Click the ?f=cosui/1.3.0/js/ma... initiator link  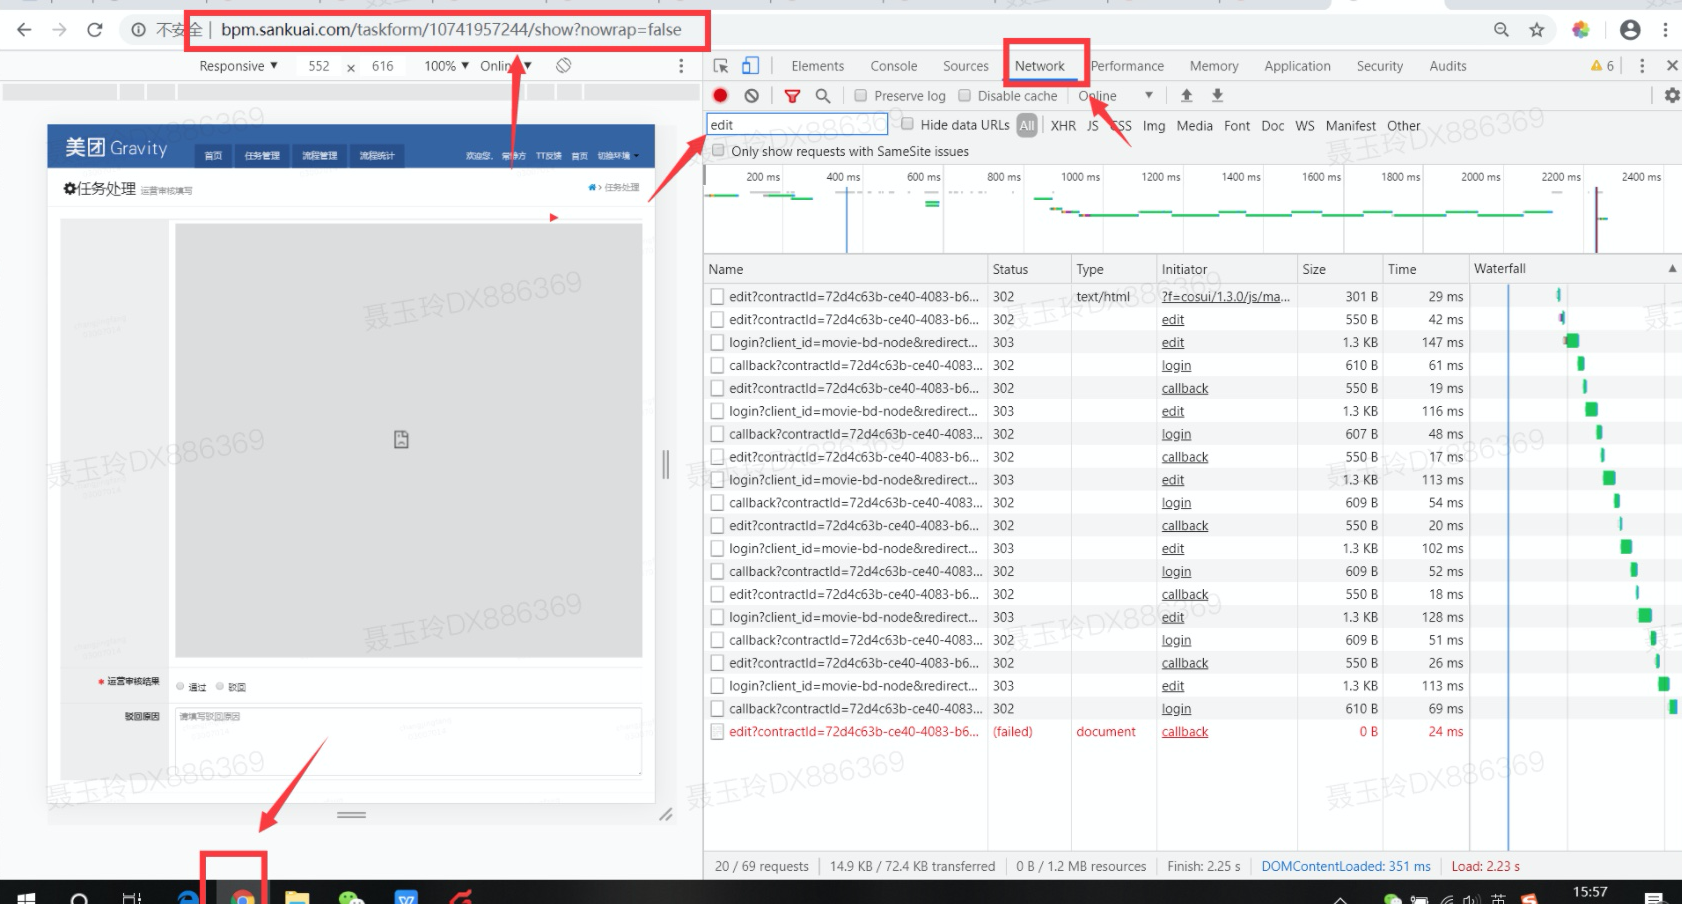[x=1226, y=297]
